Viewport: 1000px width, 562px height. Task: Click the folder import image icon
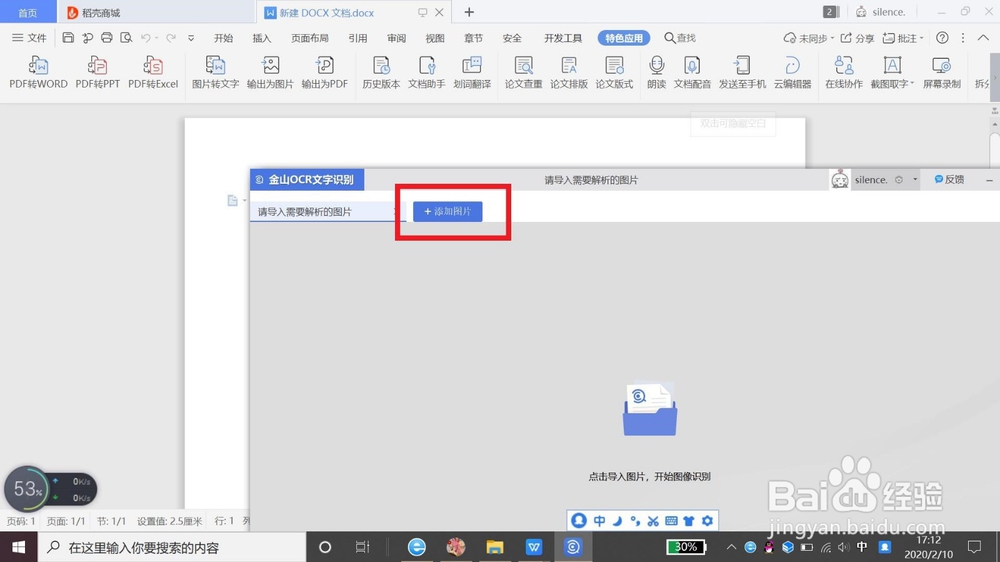pyautogui.click(x=650, y=410)
